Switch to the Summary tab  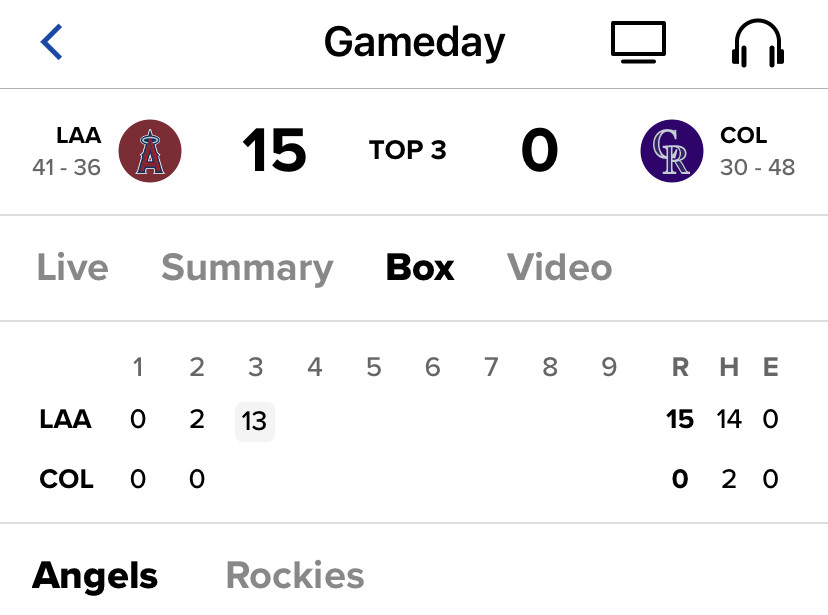click(247, 269)
